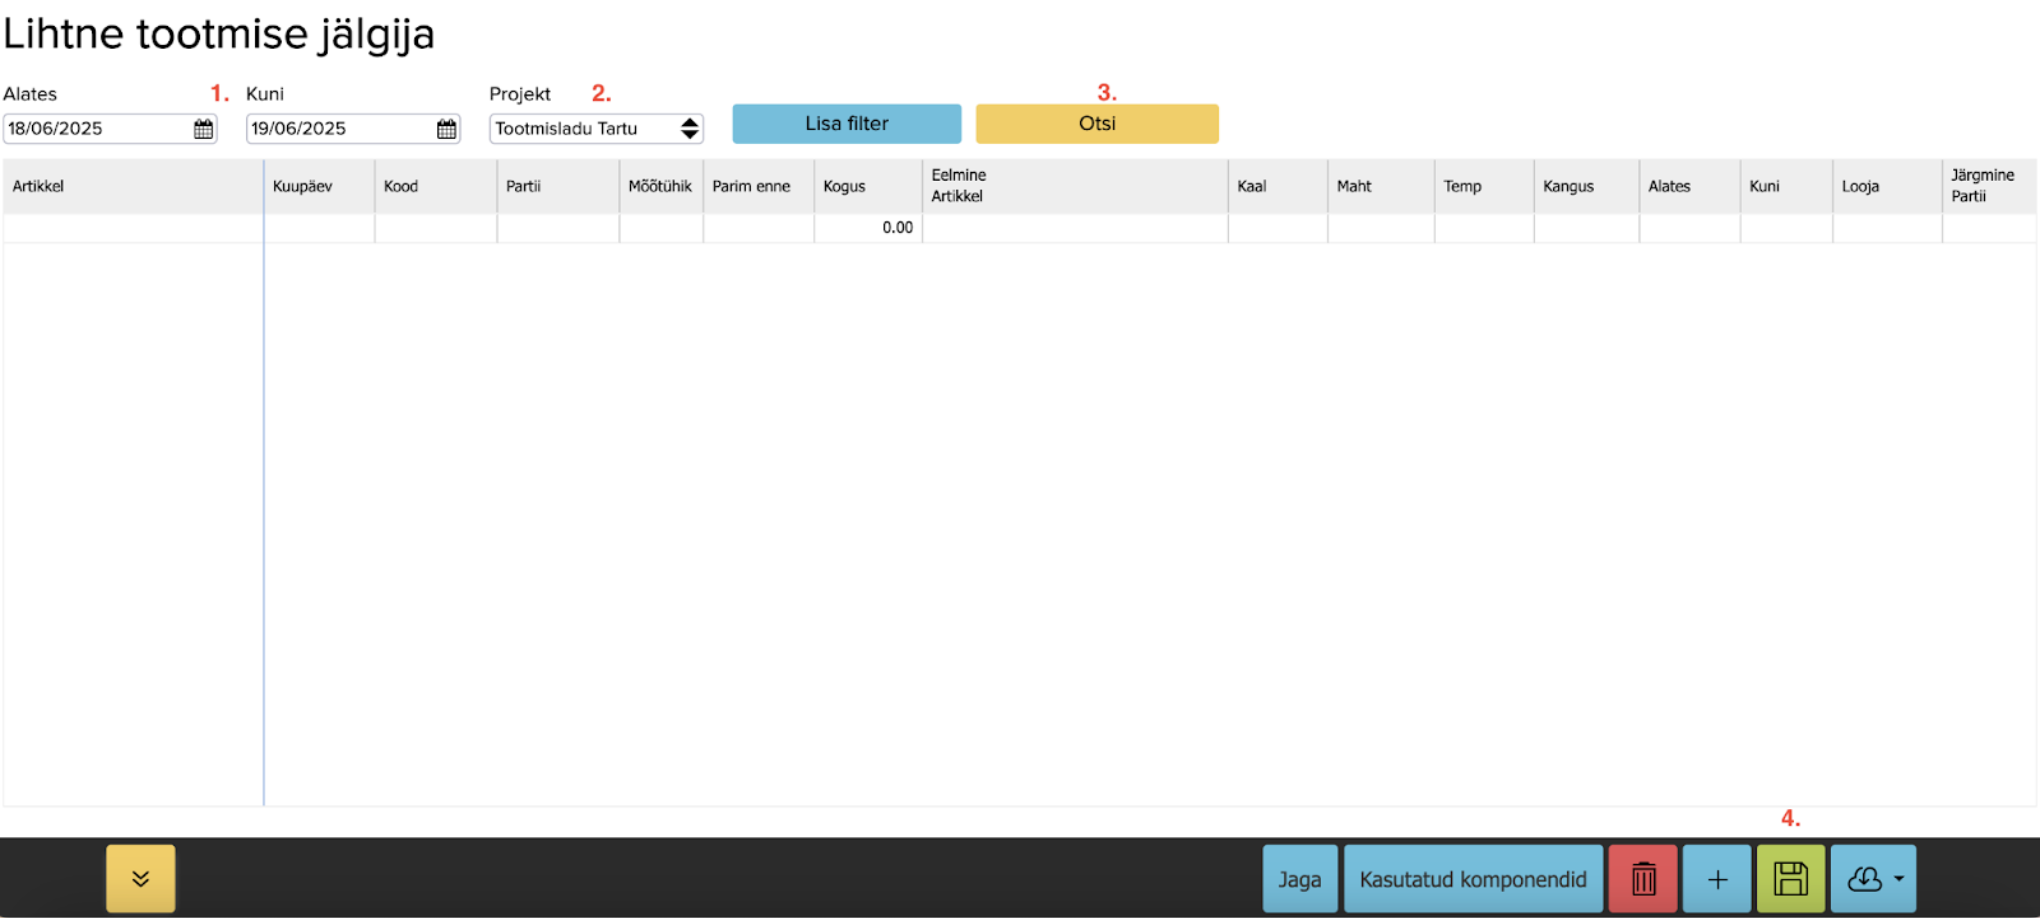Sort by the Artikkel column header
The width and height of the screenshot is (2040, 918).
coord(38,186)
